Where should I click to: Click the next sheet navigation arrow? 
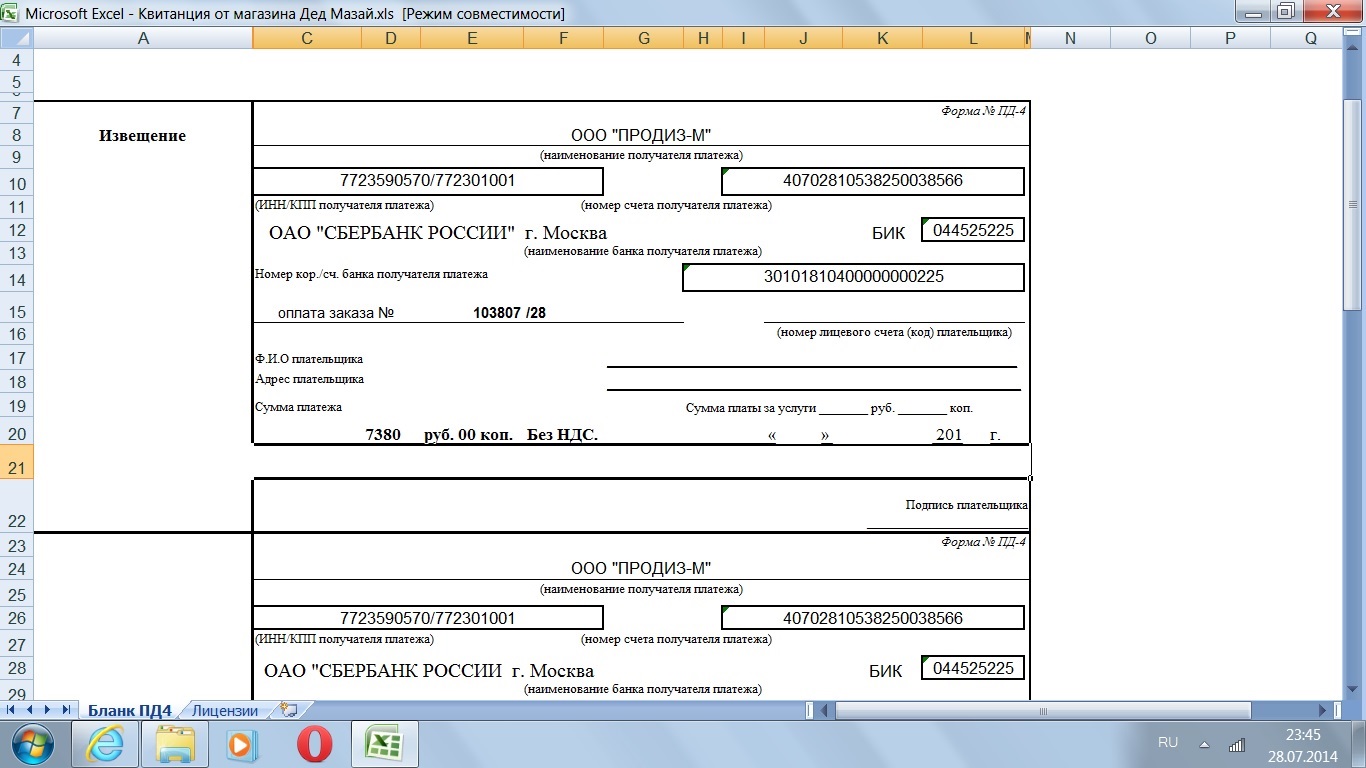(48, 710)
